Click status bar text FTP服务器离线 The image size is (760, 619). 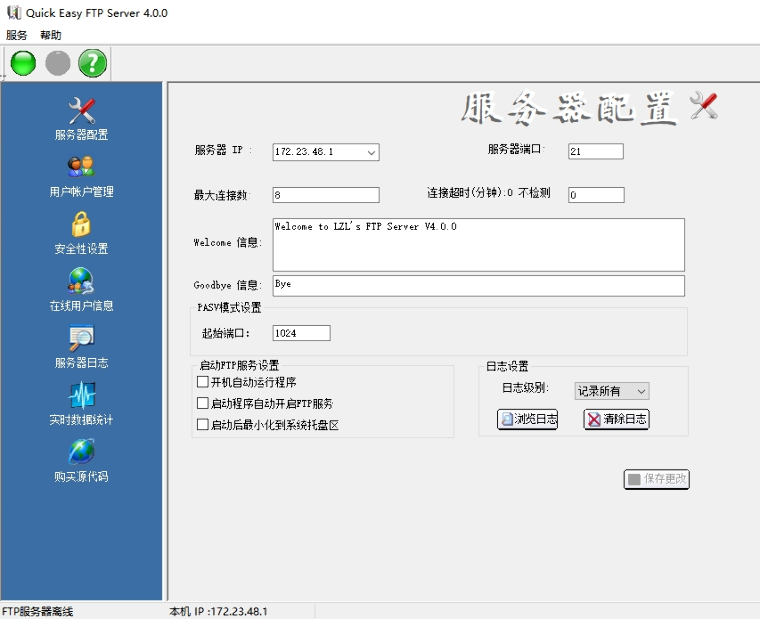coord(37,612)
